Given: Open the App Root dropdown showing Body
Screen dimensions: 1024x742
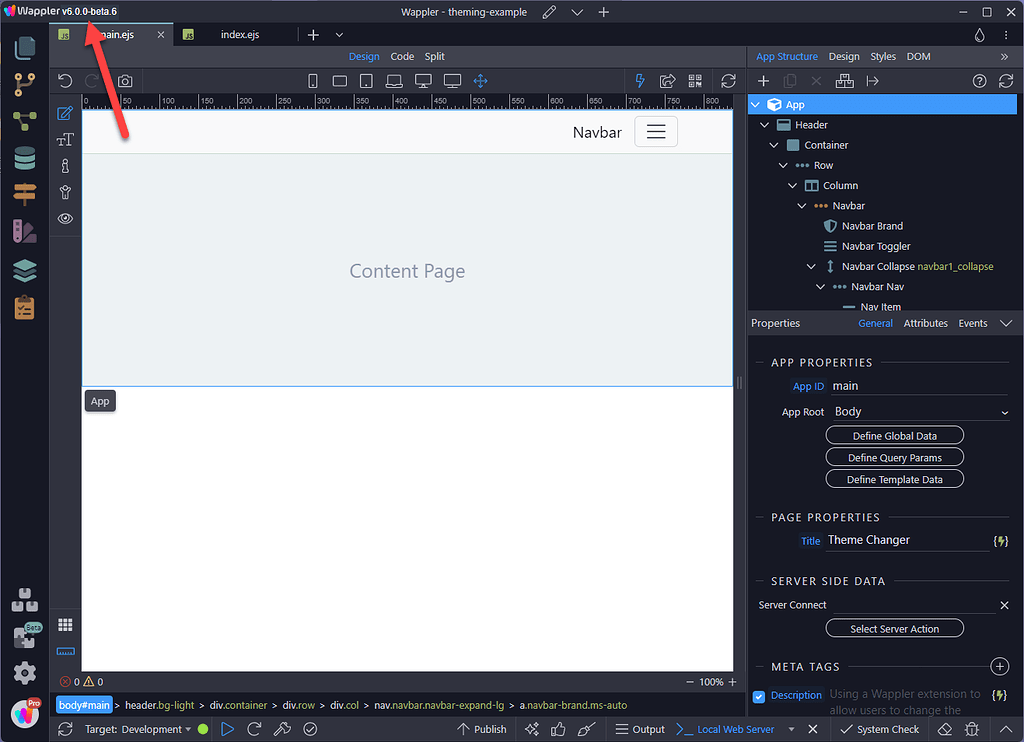Looking at the screenshot, I should pyautogui.click(x=919, y=411).
